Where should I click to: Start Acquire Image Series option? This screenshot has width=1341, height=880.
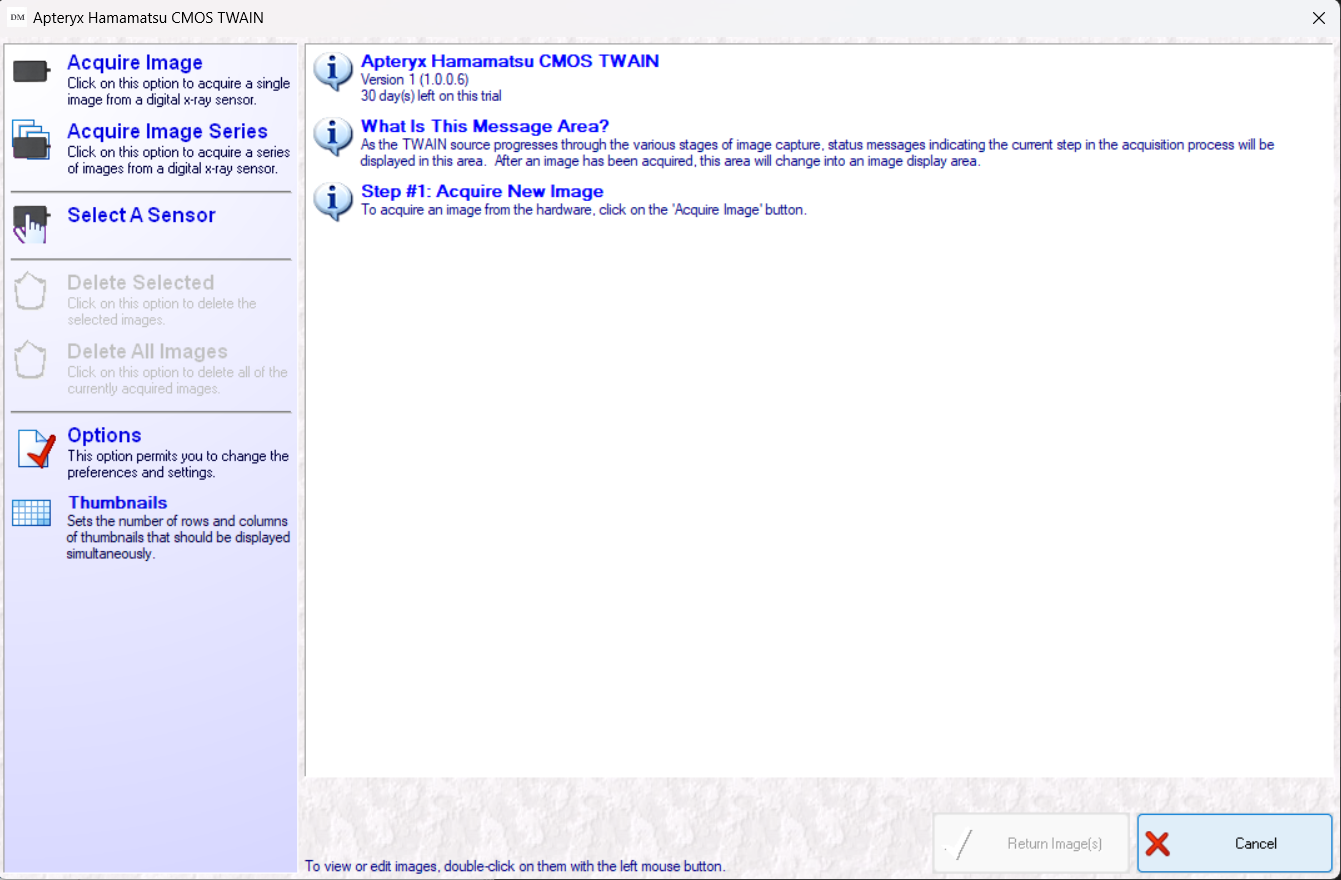point(167,131)
